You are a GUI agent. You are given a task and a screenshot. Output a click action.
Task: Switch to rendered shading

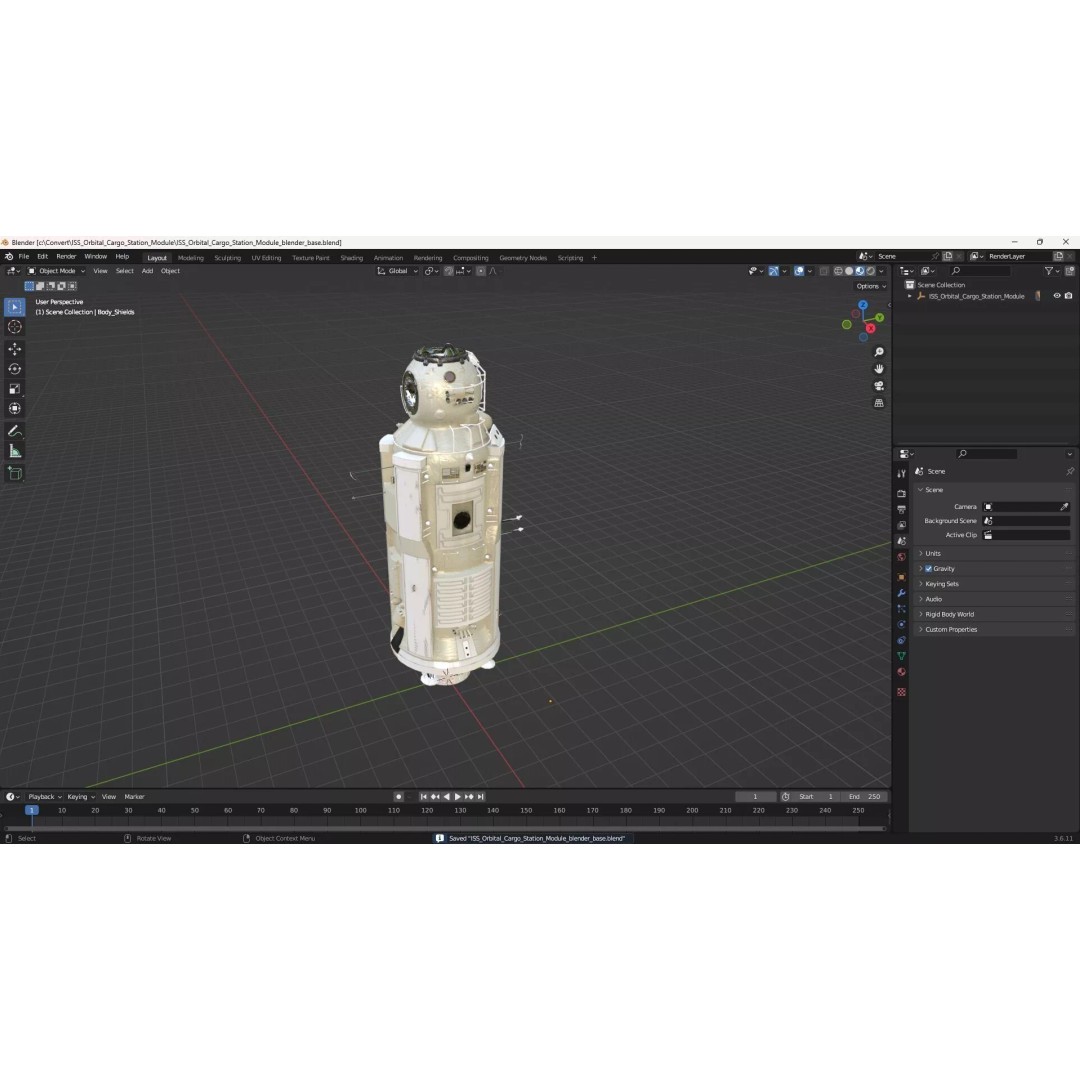click(871, 271)
